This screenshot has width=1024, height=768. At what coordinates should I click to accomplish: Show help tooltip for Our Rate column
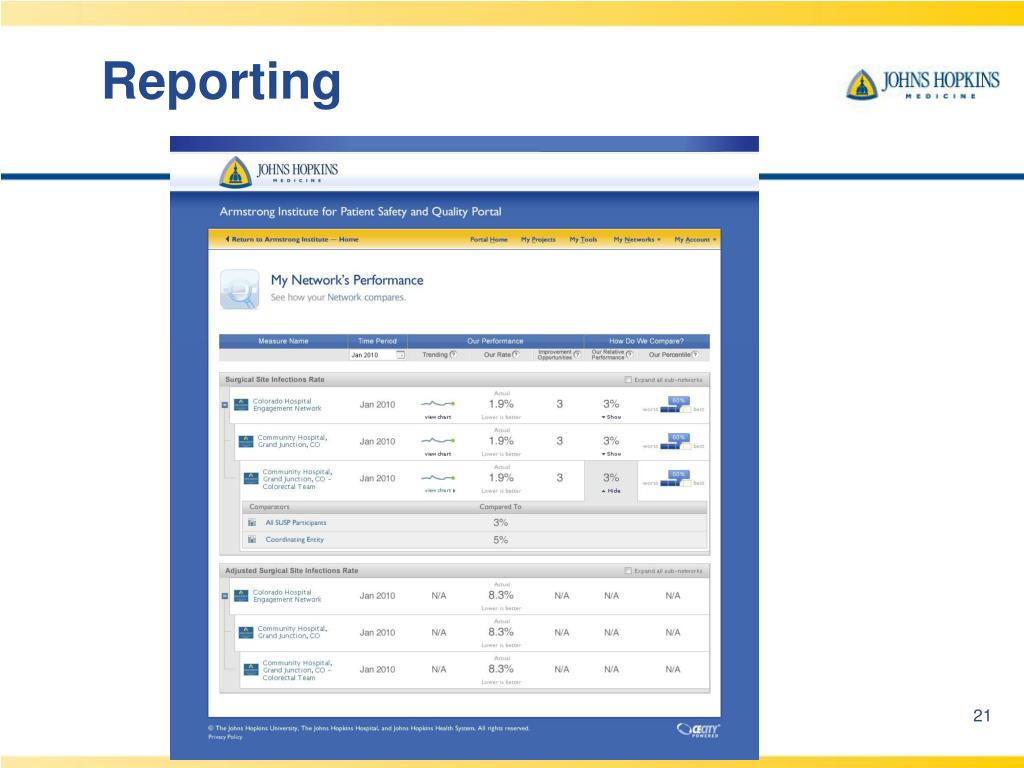[x=516, y=354]
